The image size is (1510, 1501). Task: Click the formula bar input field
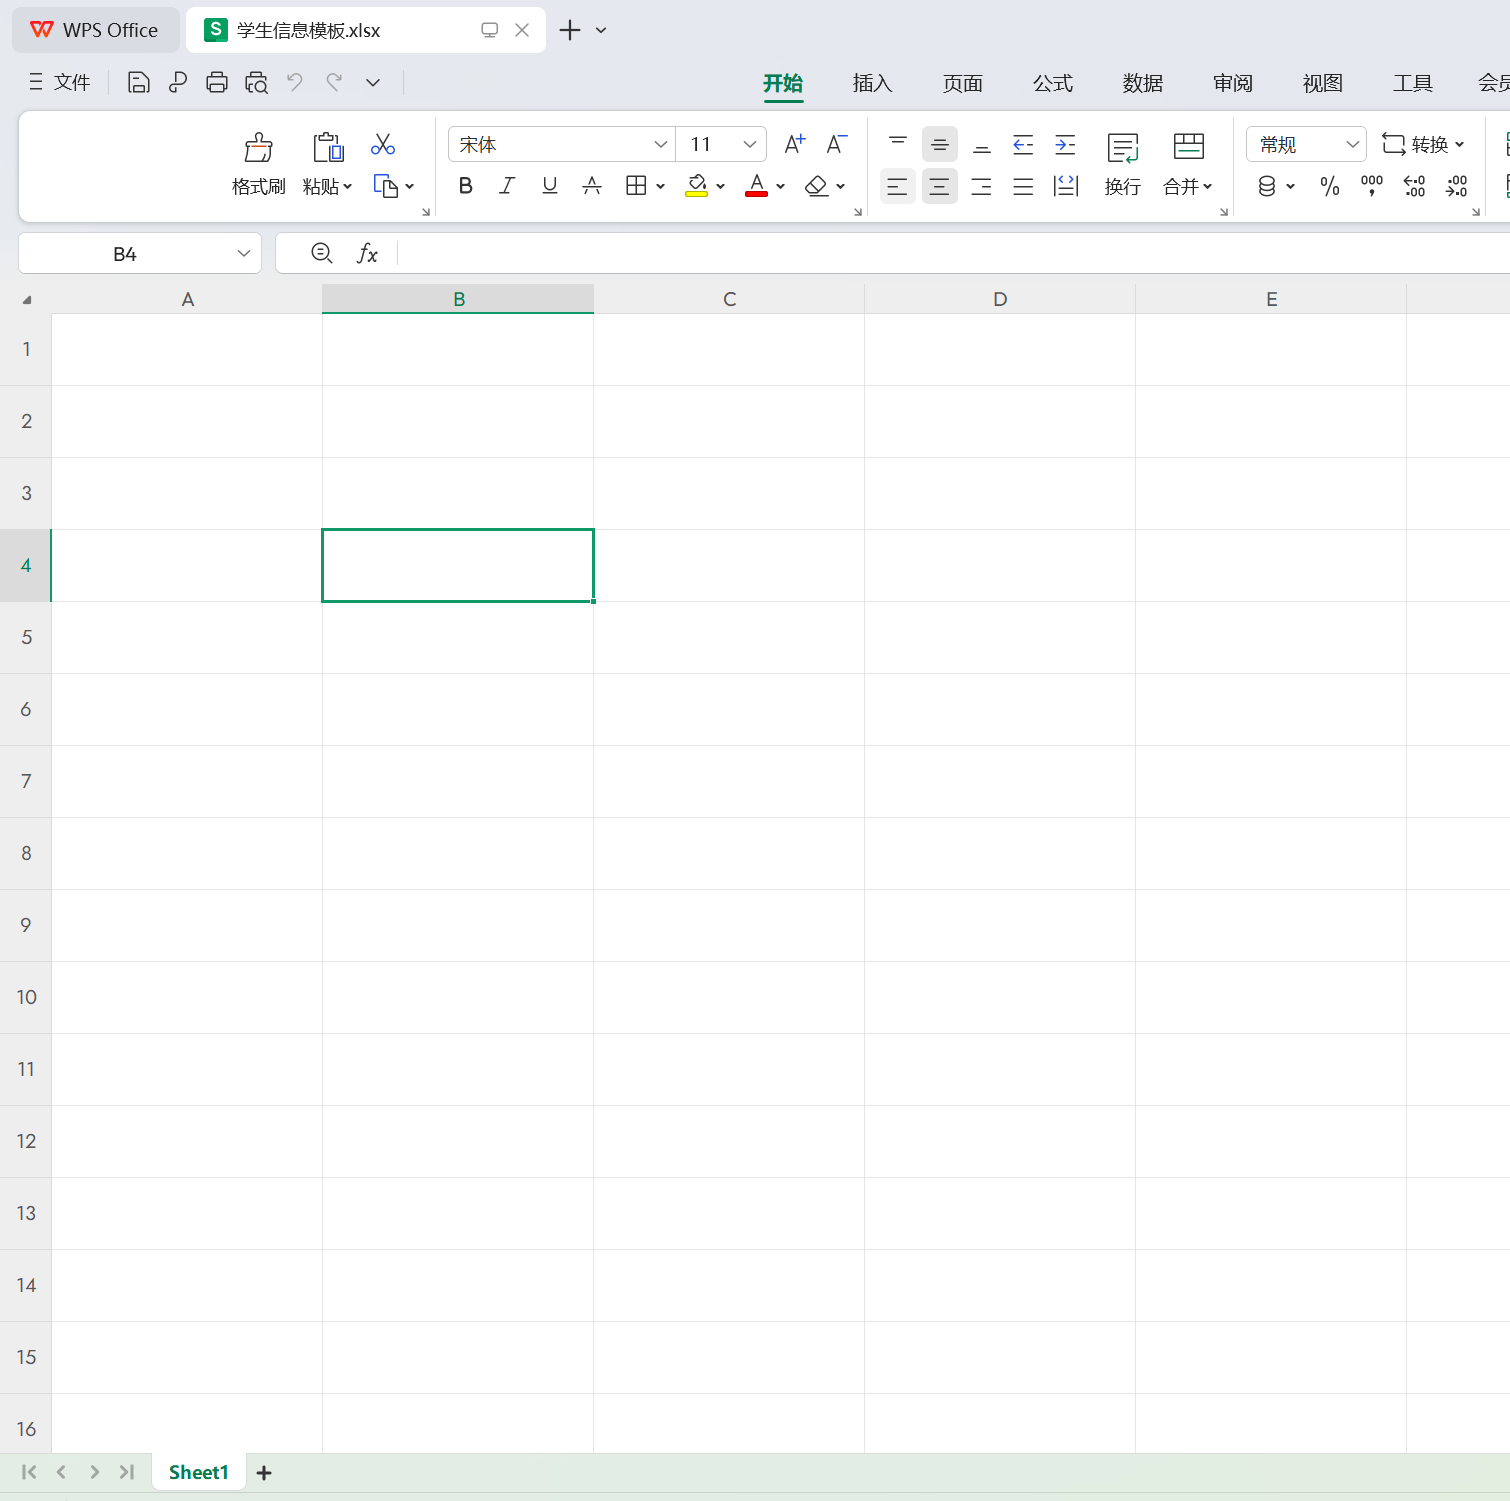click(953, 253)
